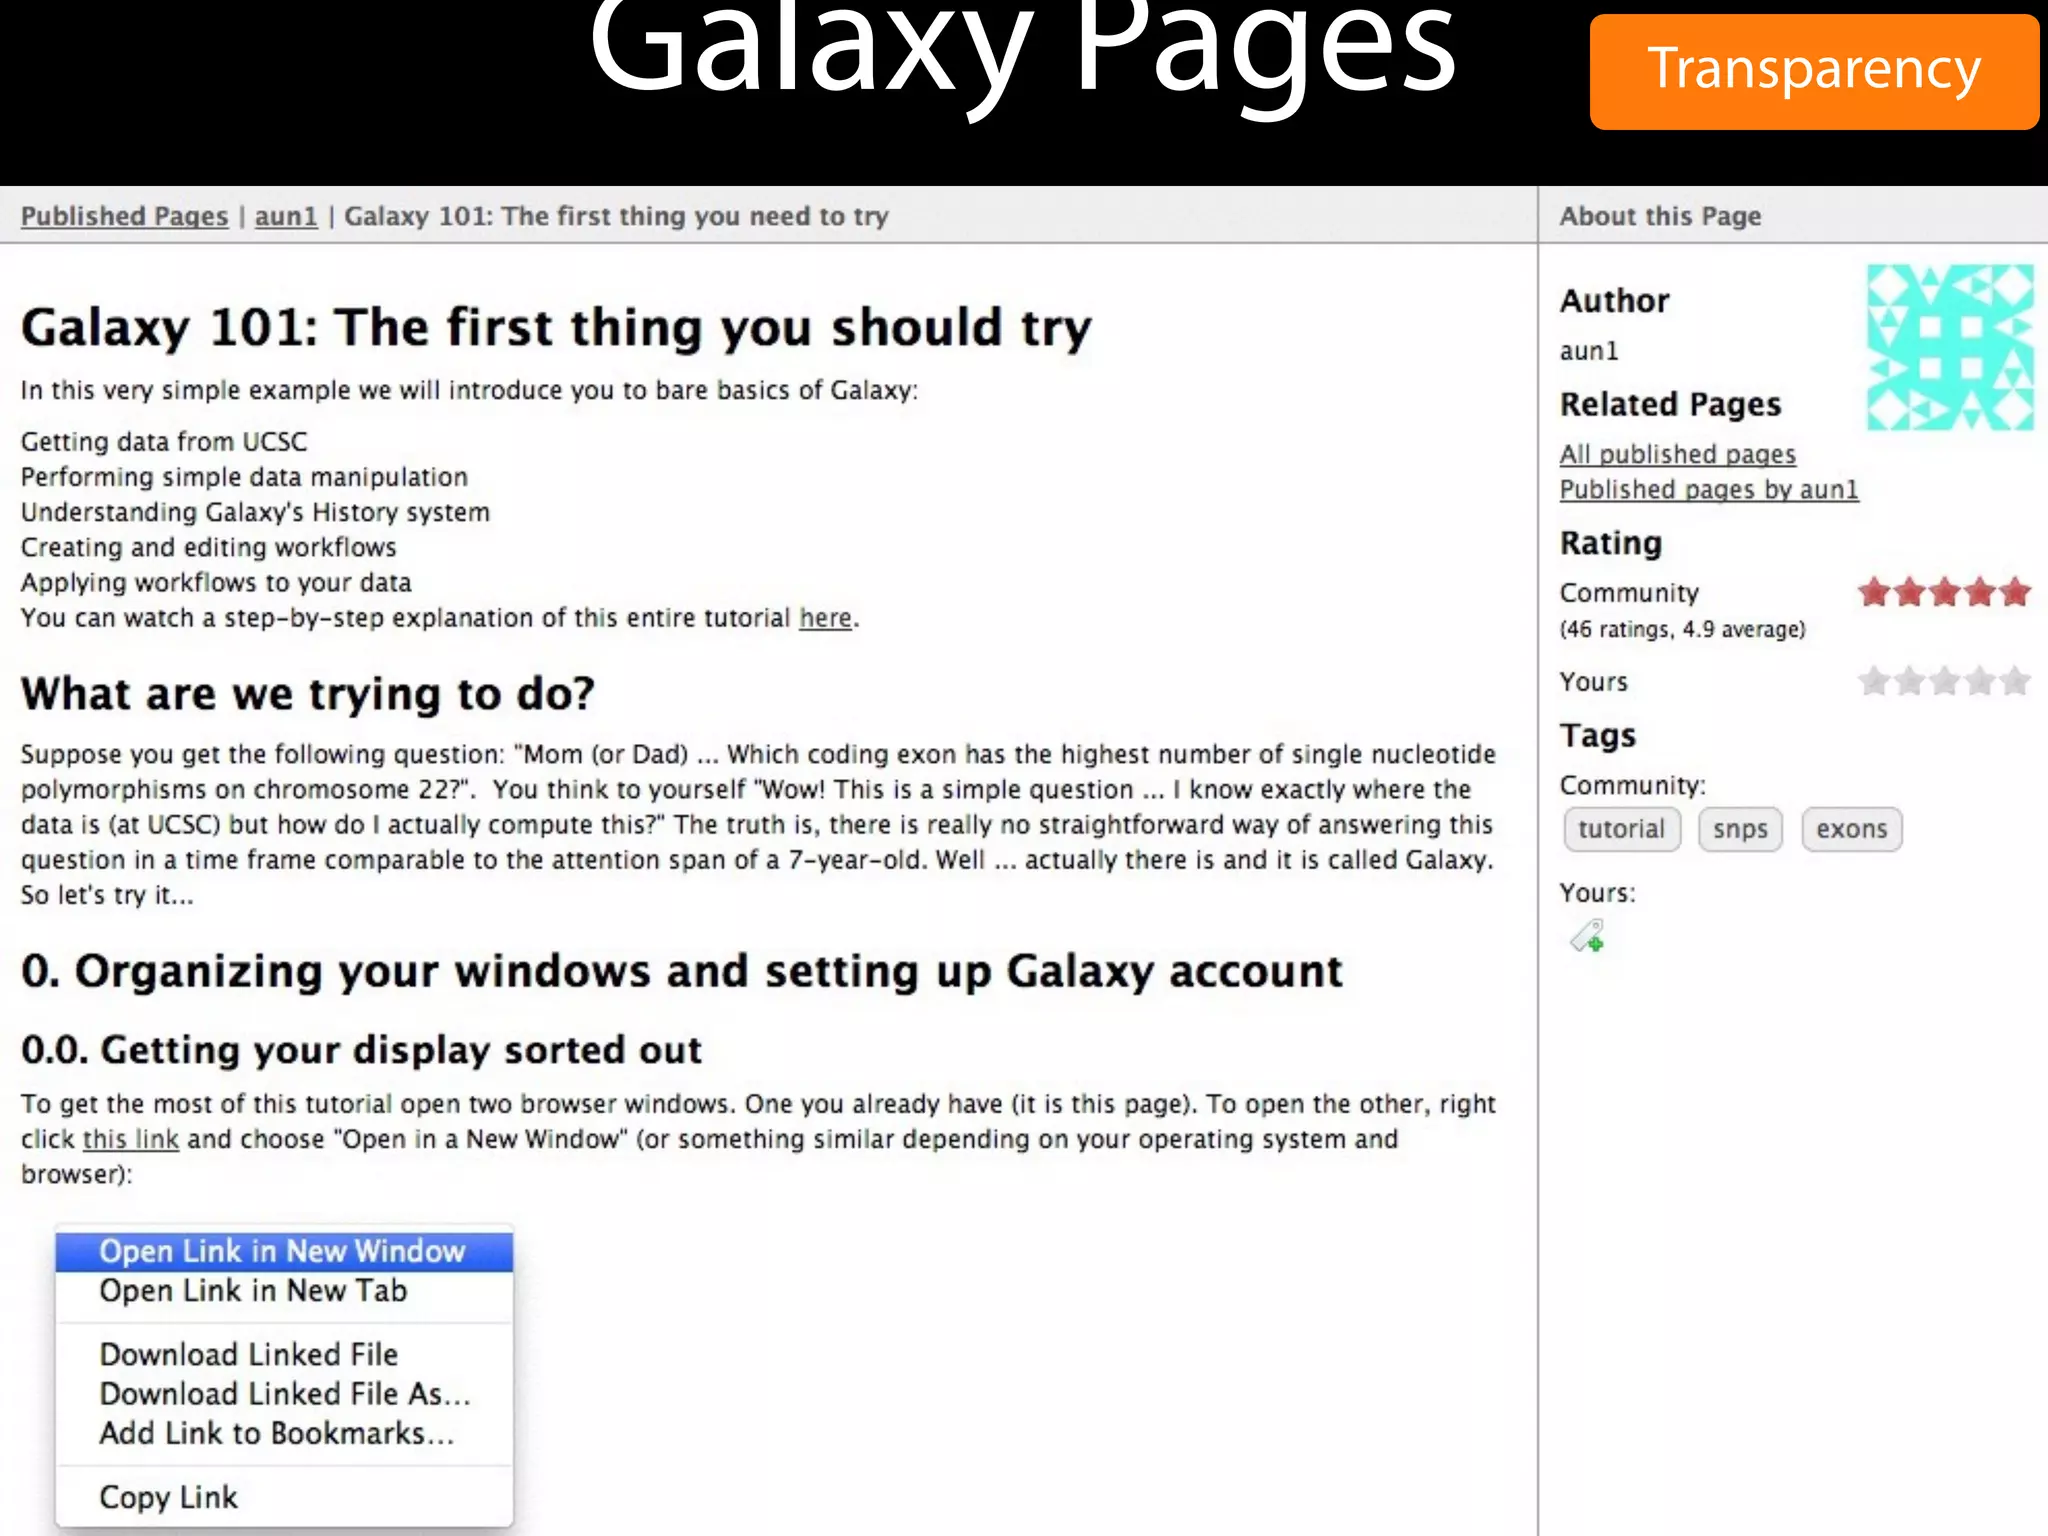Open the Published Pages breadcrumb link
This screenshot has width=2048, height=1536.
click(125, 216)
